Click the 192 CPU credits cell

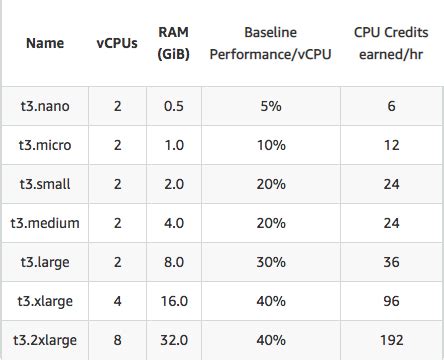tap(391, 340)
